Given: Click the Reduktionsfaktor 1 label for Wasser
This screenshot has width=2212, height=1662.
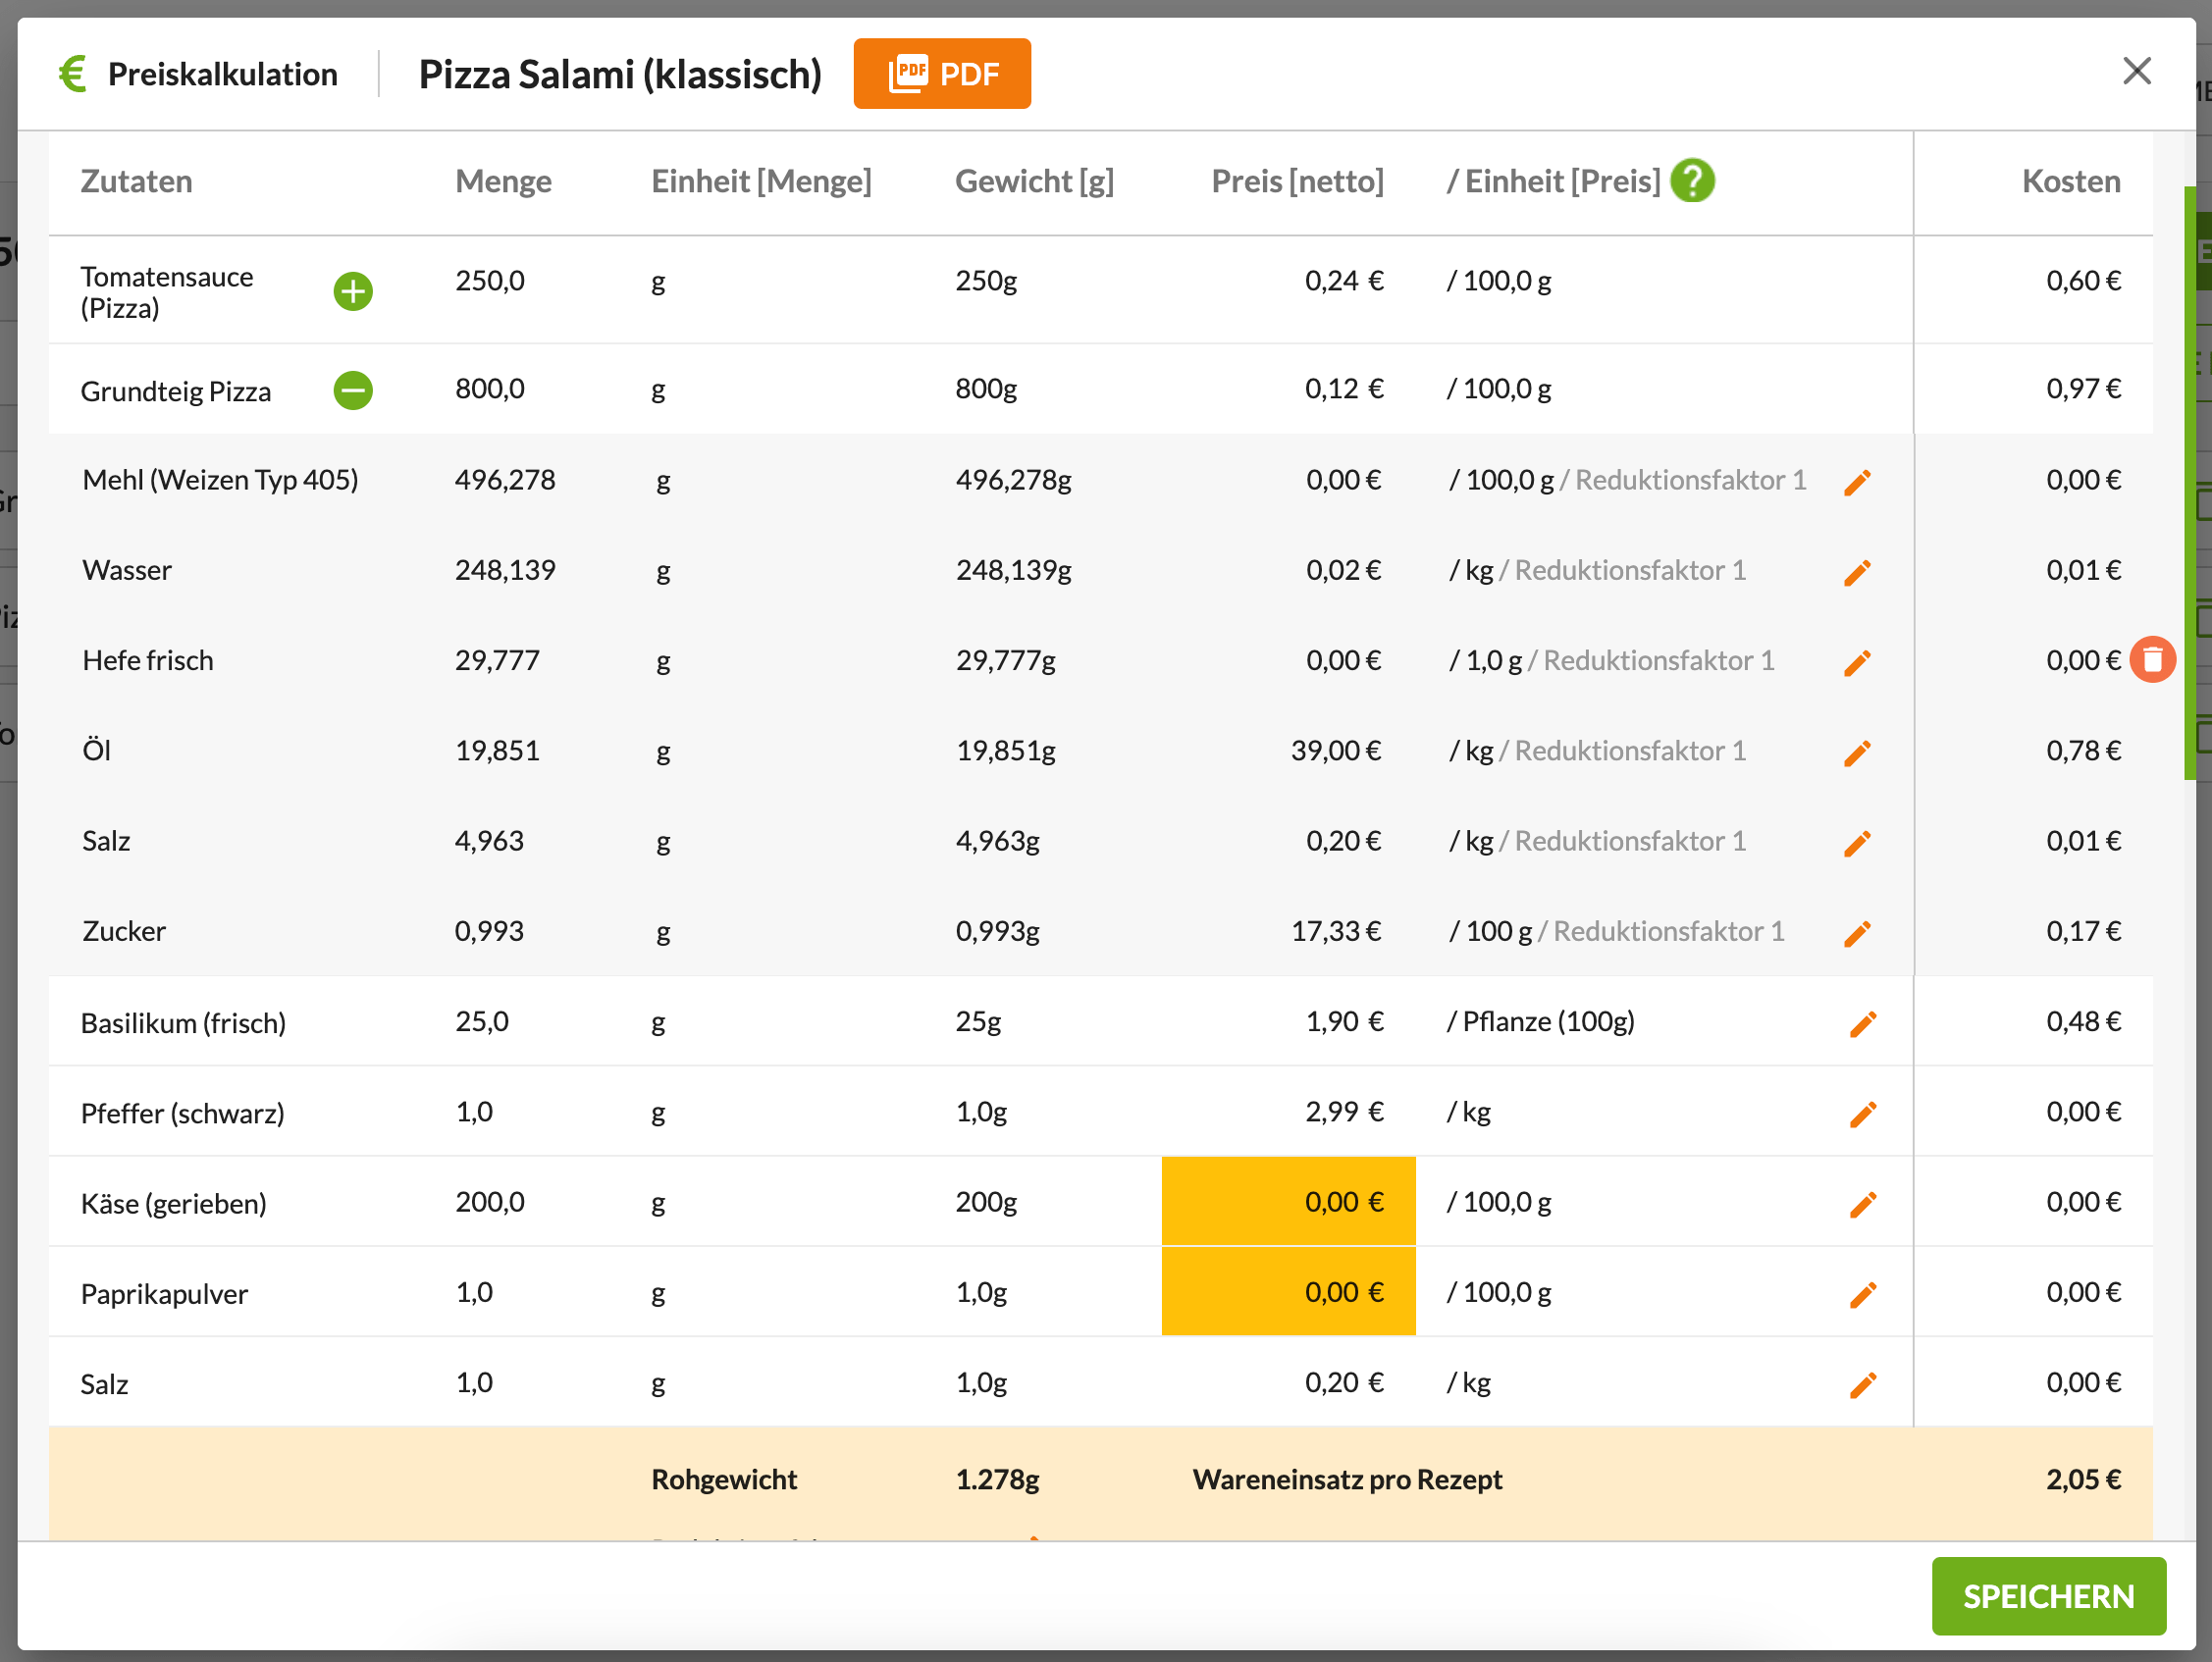Looking at the screenshot, I should [x=1629, y=570].
